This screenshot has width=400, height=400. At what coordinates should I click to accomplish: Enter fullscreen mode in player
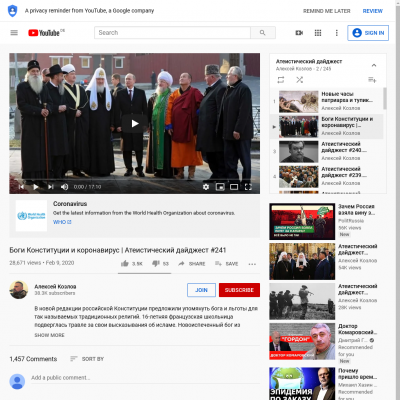(x=248, y=187)
